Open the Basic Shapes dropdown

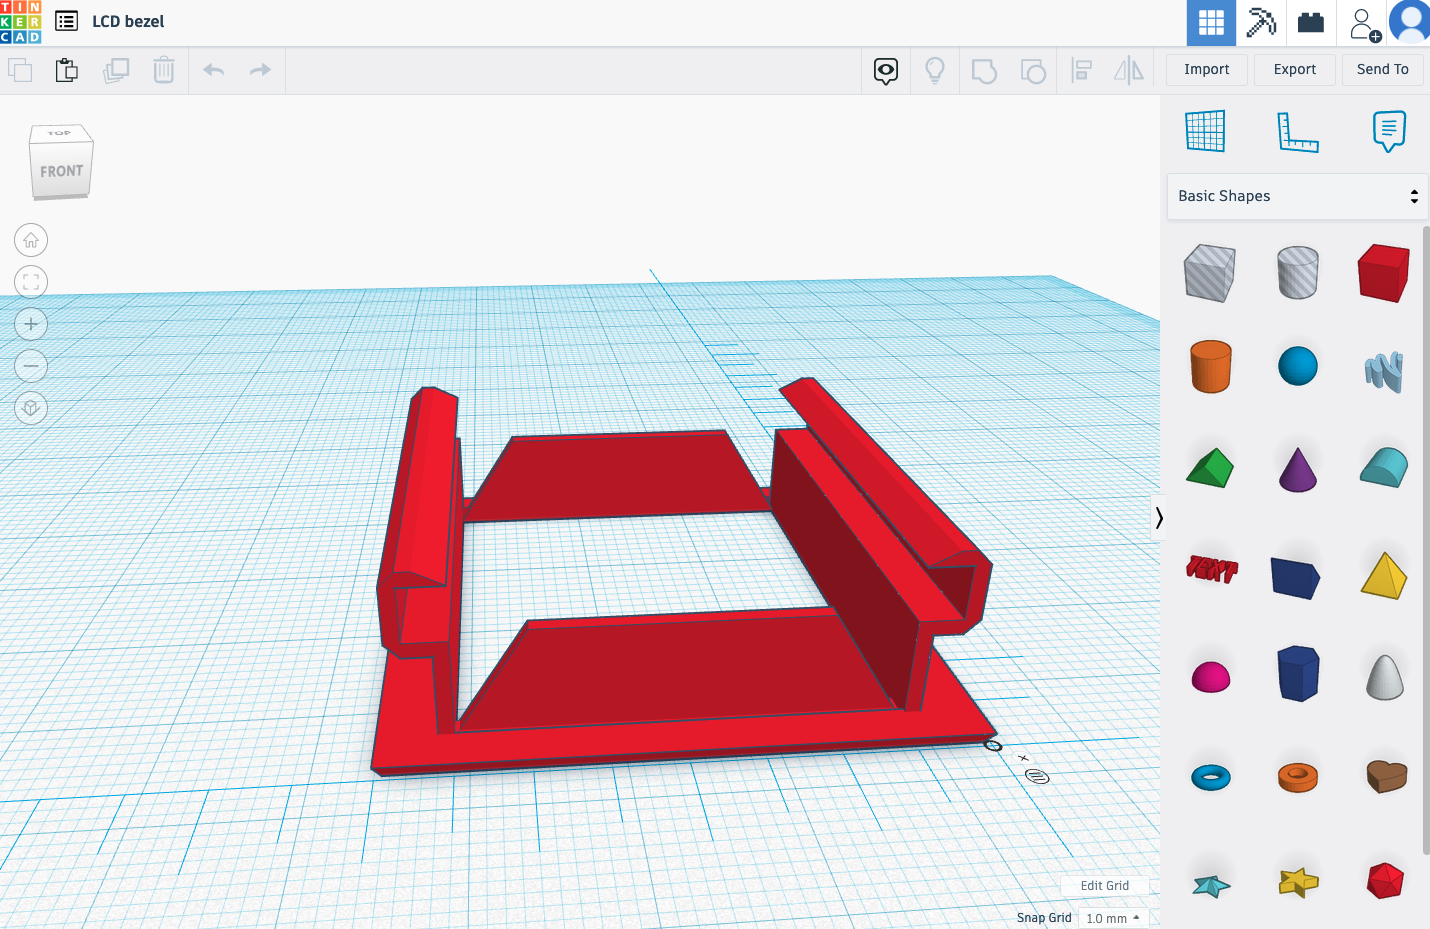click(1297, 196)
